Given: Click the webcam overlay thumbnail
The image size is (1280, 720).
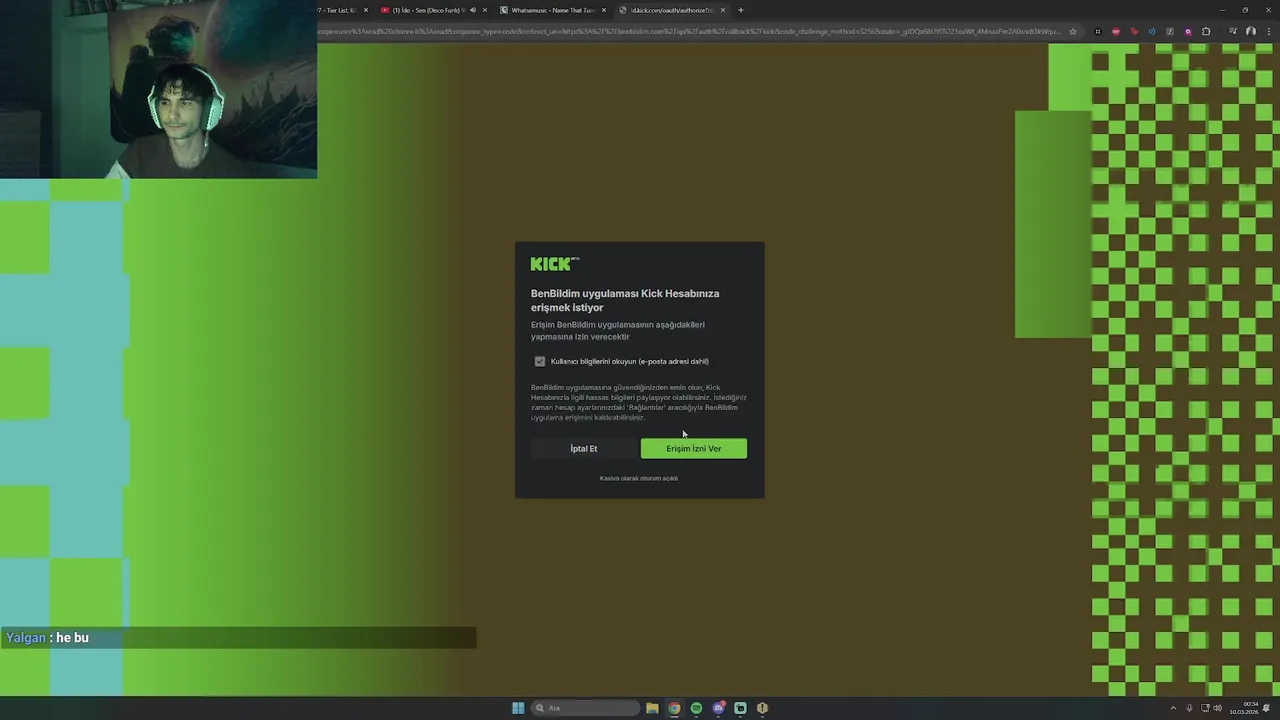Looking at the screenshot, I should (x=158, y=89).
